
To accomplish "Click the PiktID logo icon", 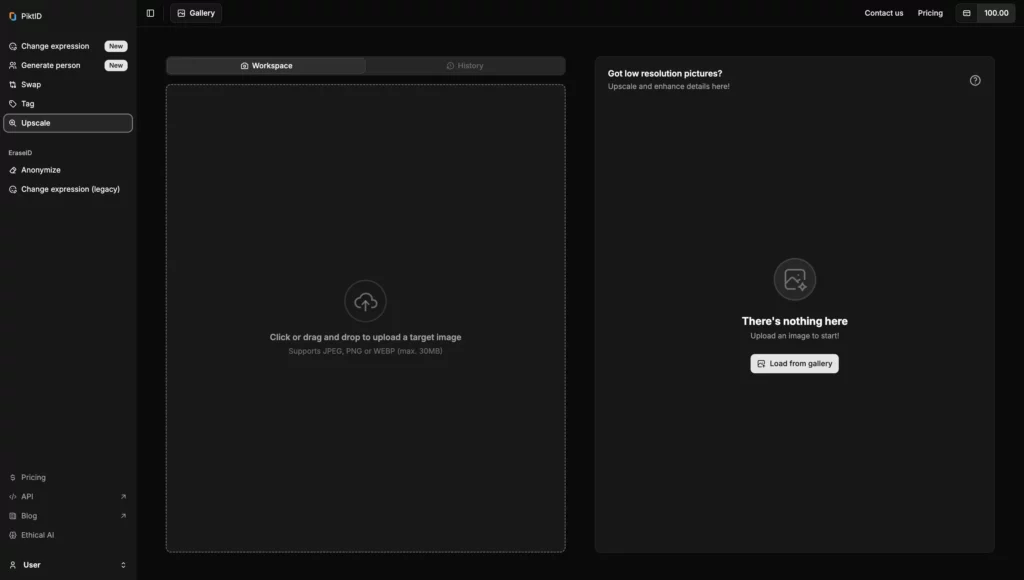I will point(13,16).
